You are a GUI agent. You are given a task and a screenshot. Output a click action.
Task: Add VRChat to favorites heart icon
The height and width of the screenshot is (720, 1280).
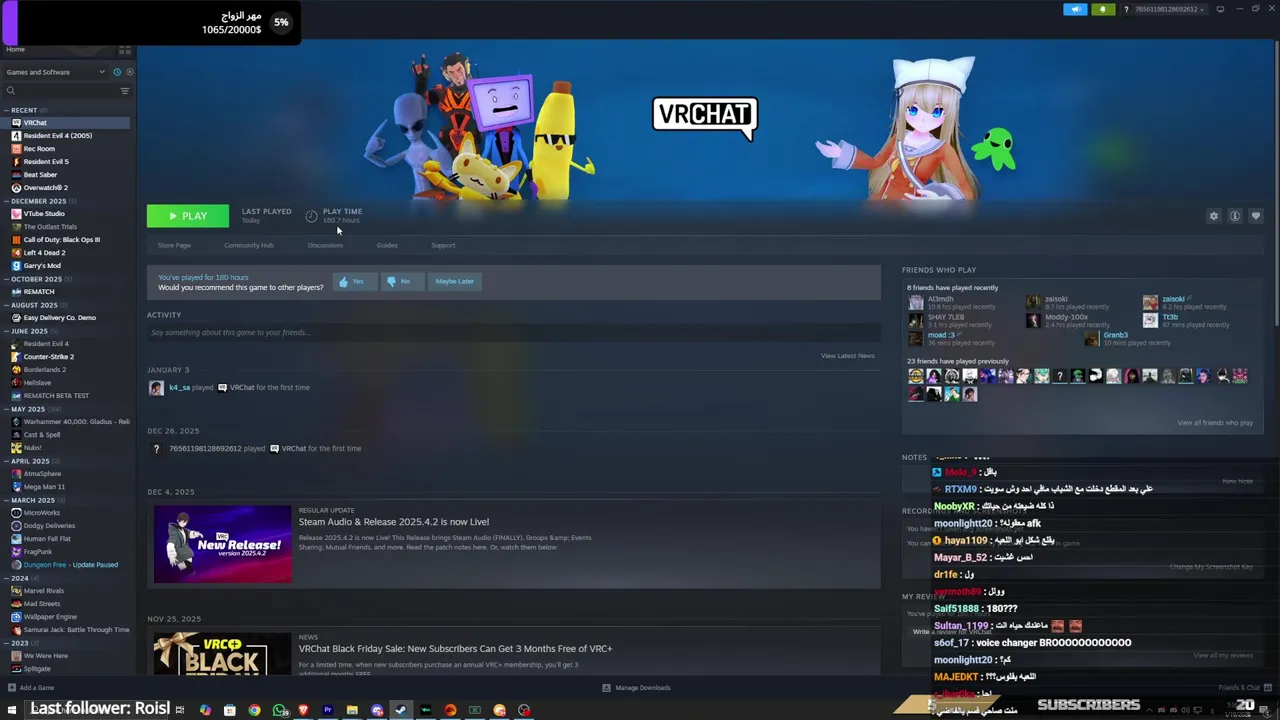click(x=1256, y=216)
